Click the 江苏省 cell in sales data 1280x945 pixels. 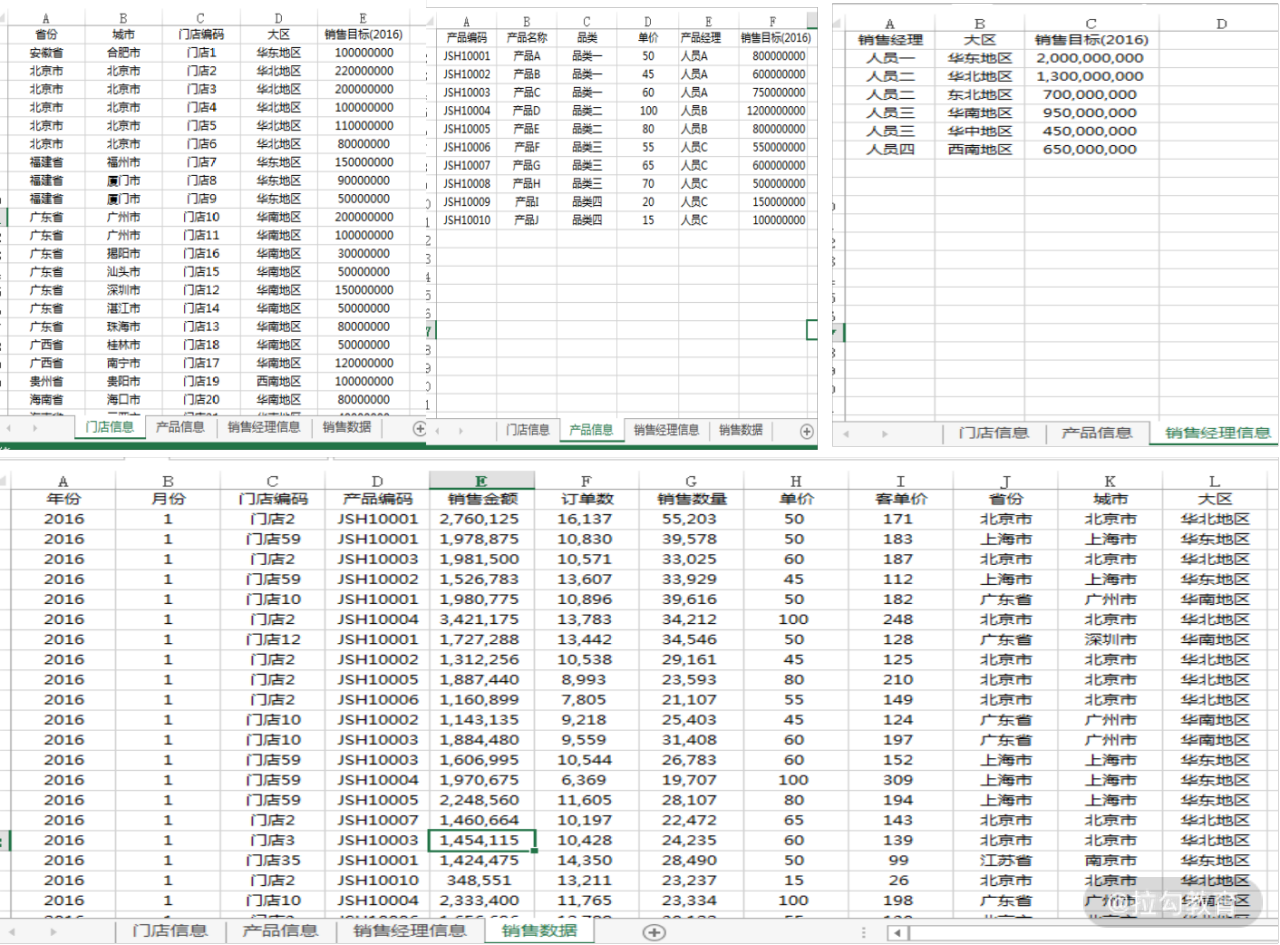point(1005,860)
